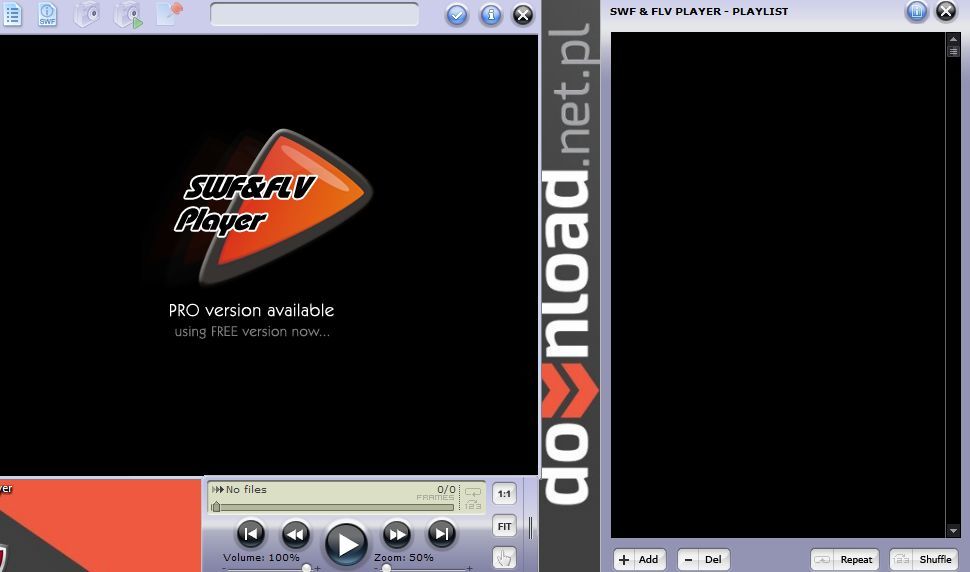Toggle the loop icon in display panel
970x572 pixels.
[x=473, y=493]
